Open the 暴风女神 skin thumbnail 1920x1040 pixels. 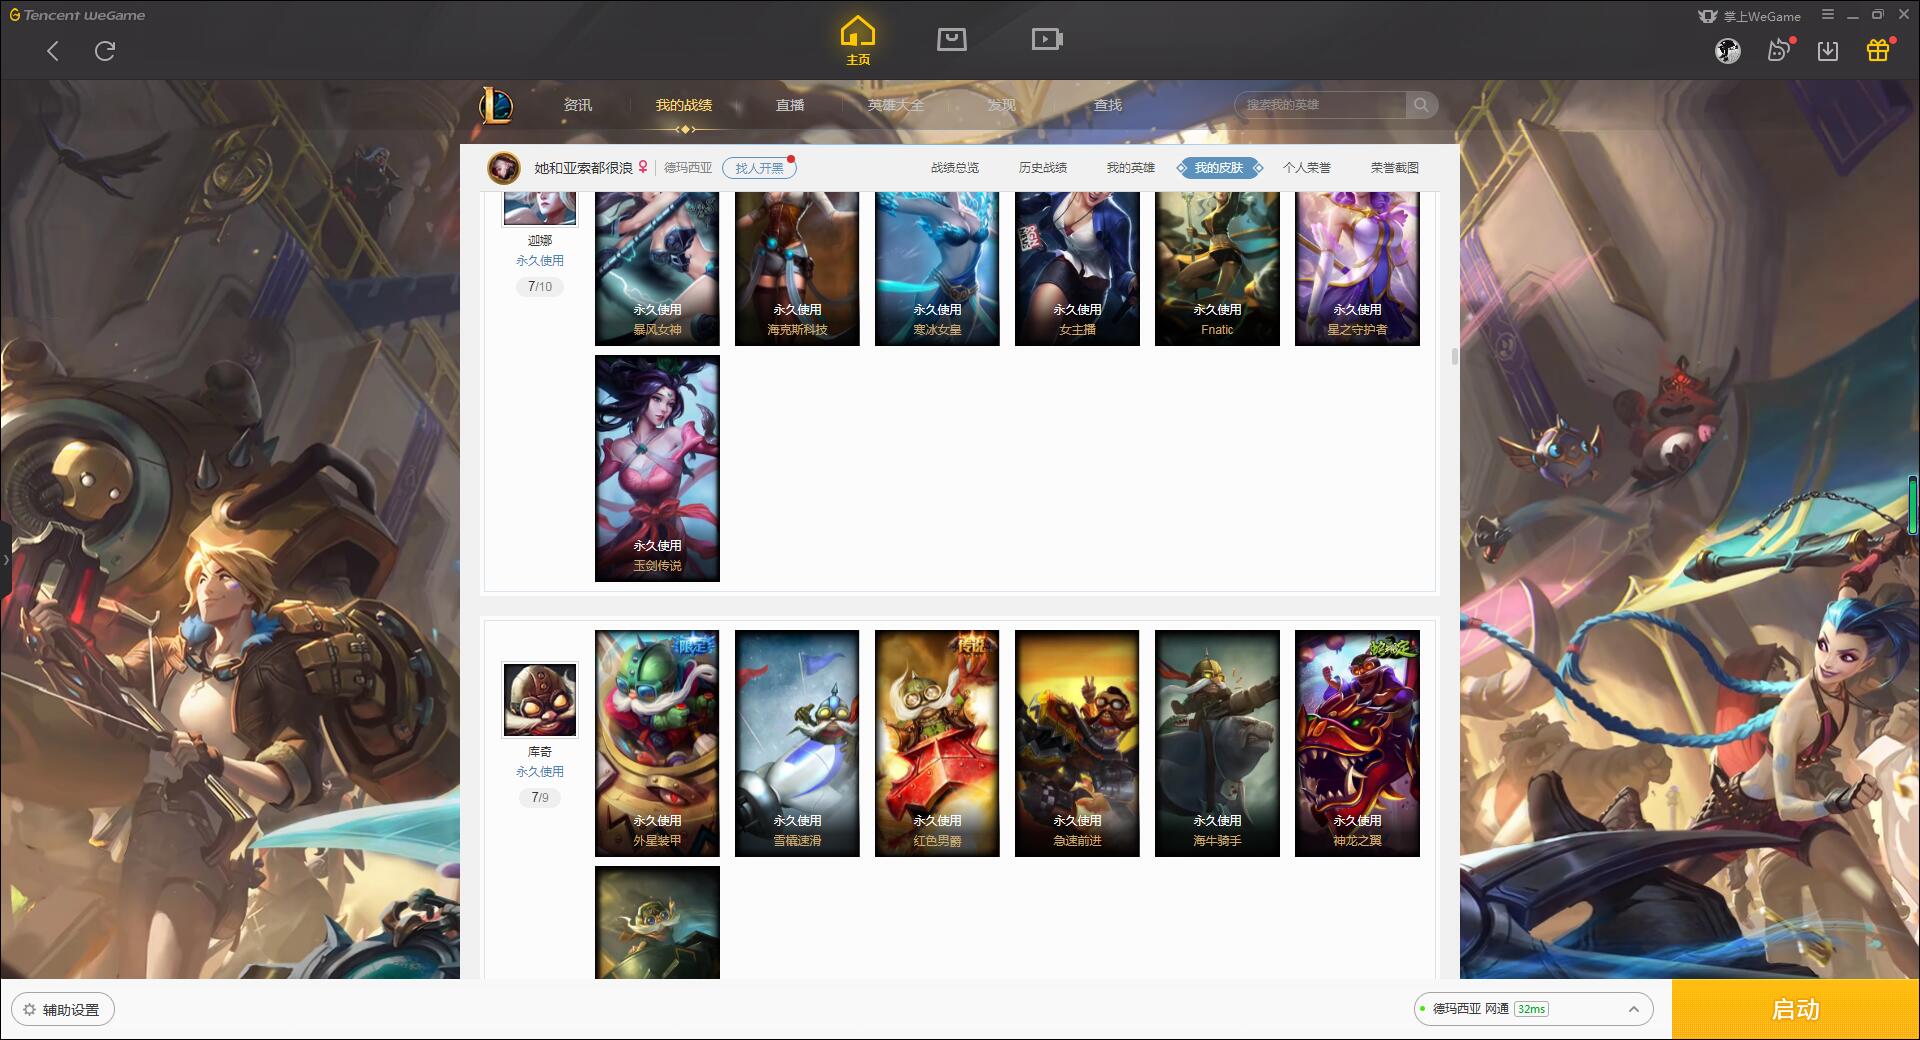click(657, 269)
